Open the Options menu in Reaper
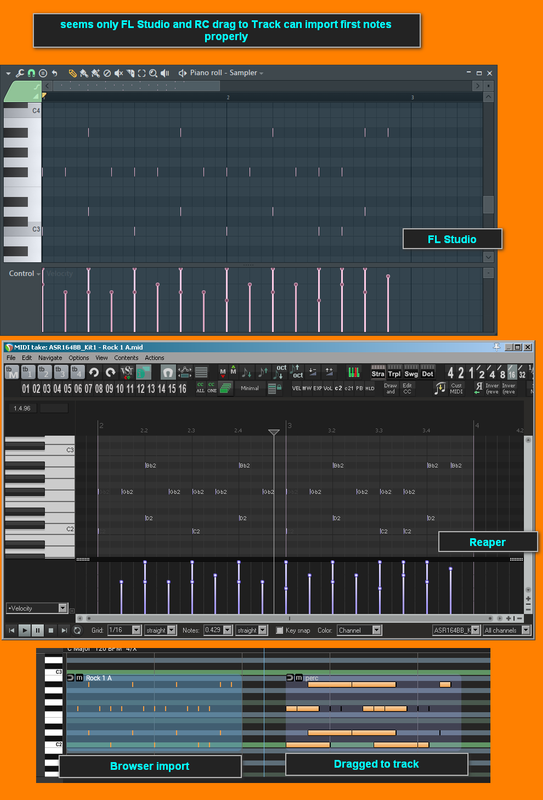Image resolution: width=543 pixels, height=800 pixels. click(x=79, y=358)
